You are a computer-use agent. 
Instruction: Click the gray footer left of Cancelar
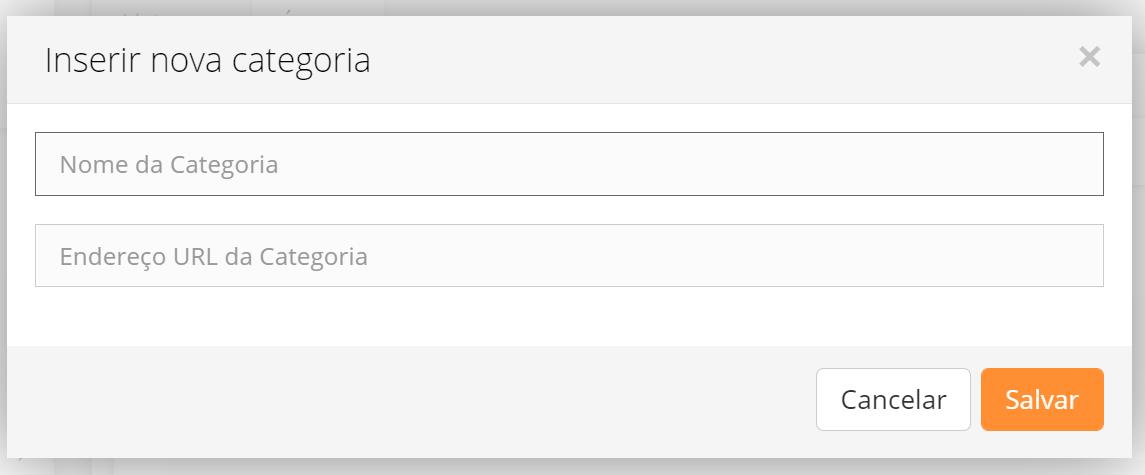(400, 400)
